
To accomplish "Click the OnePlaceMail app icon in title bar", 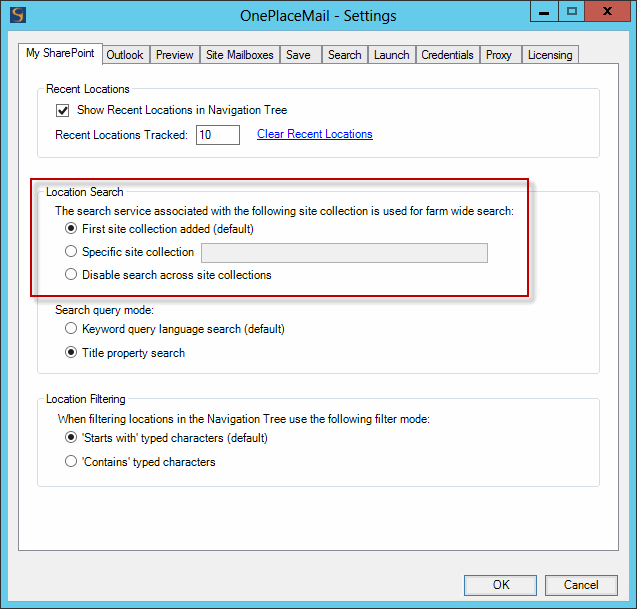I will [18, 15].
